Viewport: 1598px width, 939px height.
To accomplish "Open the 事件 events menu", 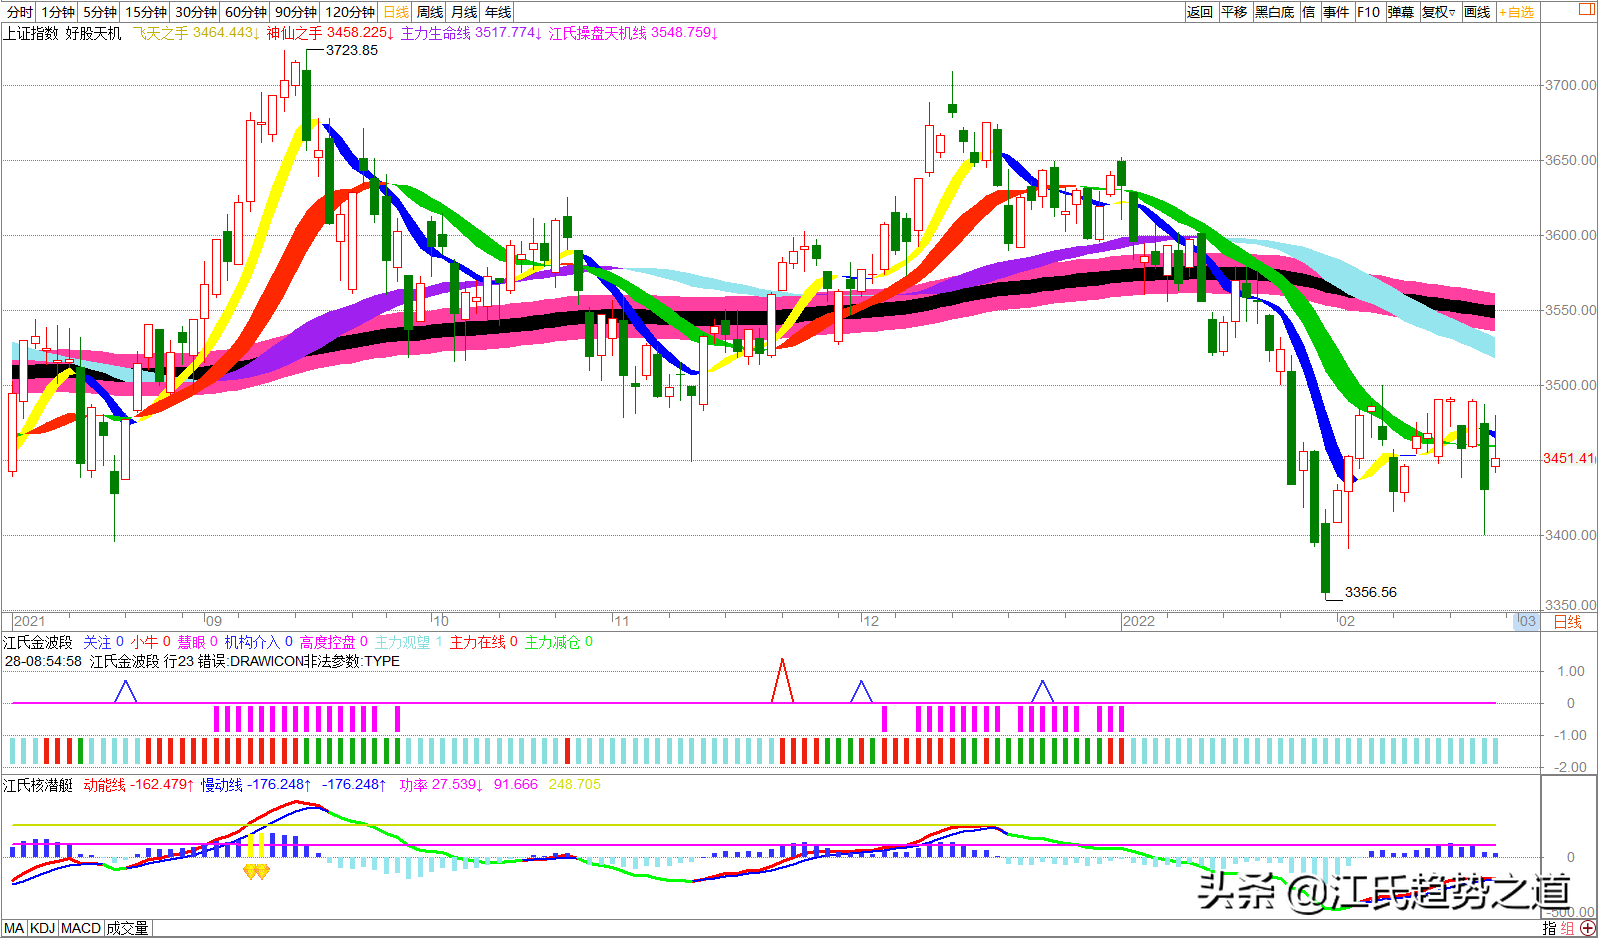I will (x=1336, y=12).
